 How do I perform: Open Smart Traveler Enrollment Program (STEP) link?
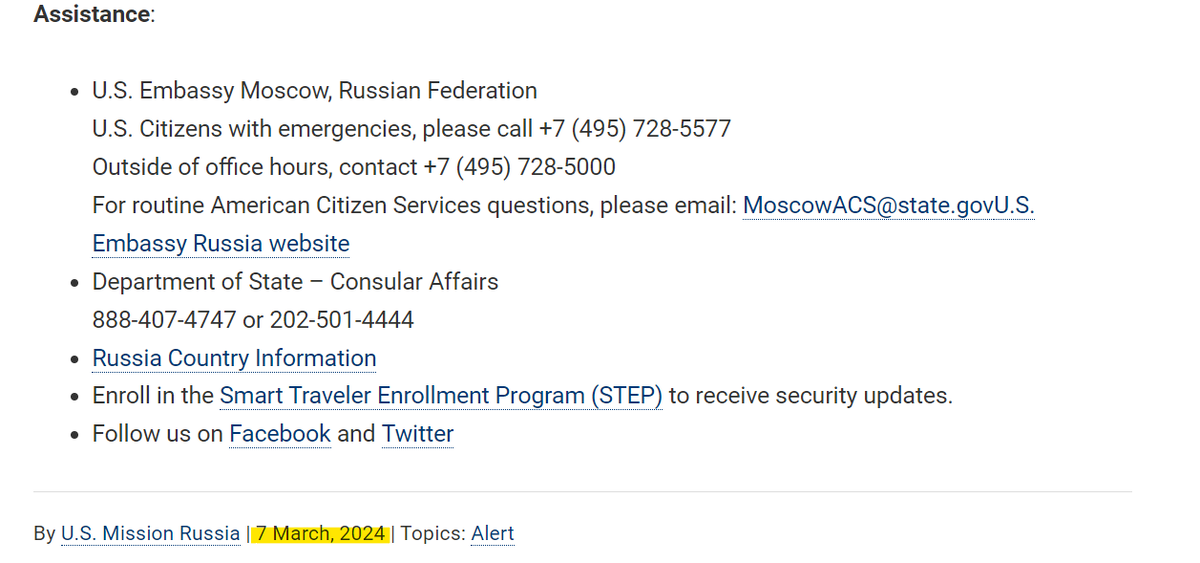(x=441, y=396)
